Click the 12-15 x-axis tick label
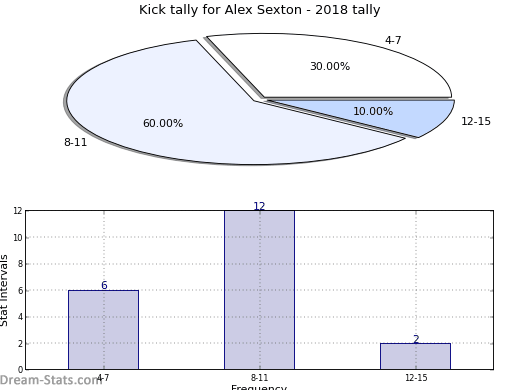 pos(416,378)
